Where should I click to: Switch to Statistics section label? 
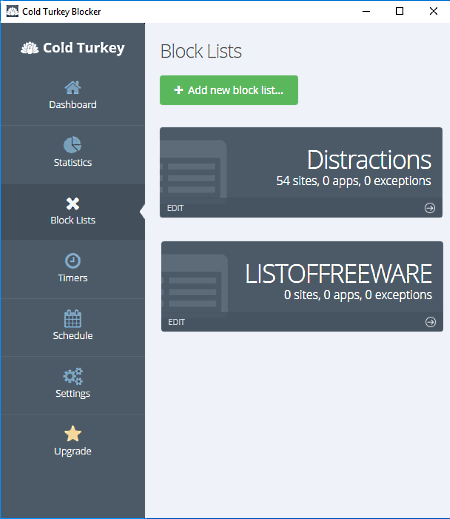tap(73, 162)
